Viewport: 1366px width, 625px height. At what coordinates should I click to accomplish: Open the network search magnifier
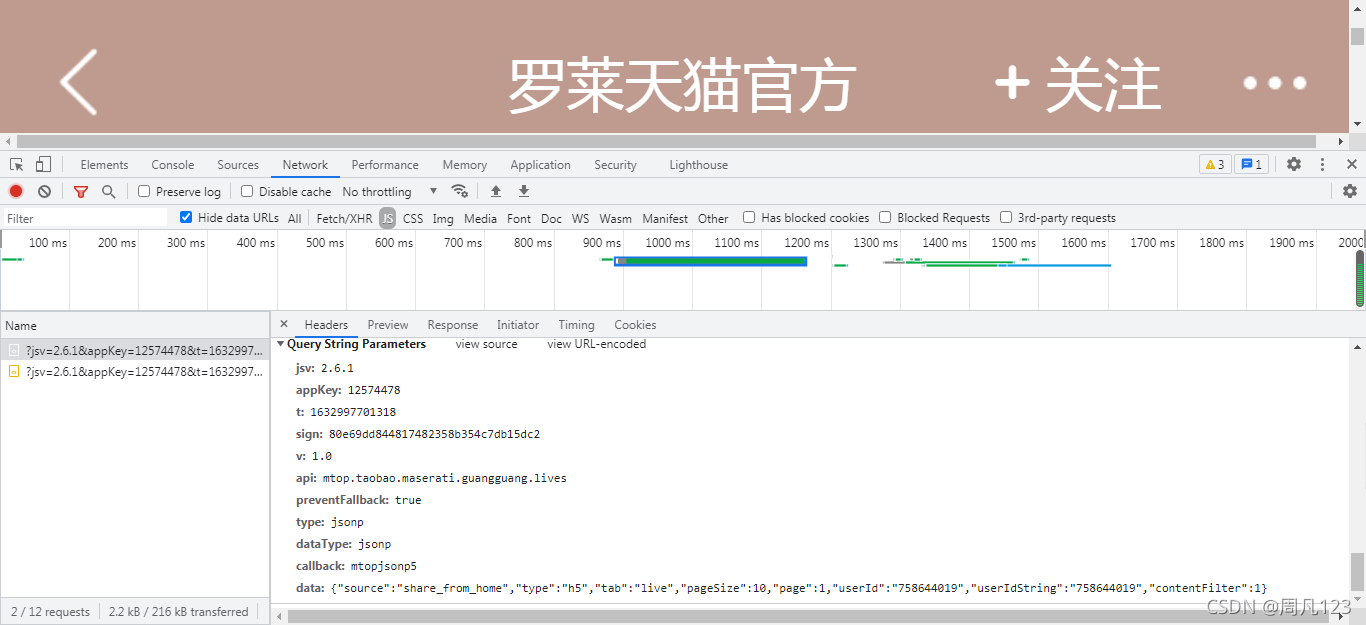click(108, 191)
